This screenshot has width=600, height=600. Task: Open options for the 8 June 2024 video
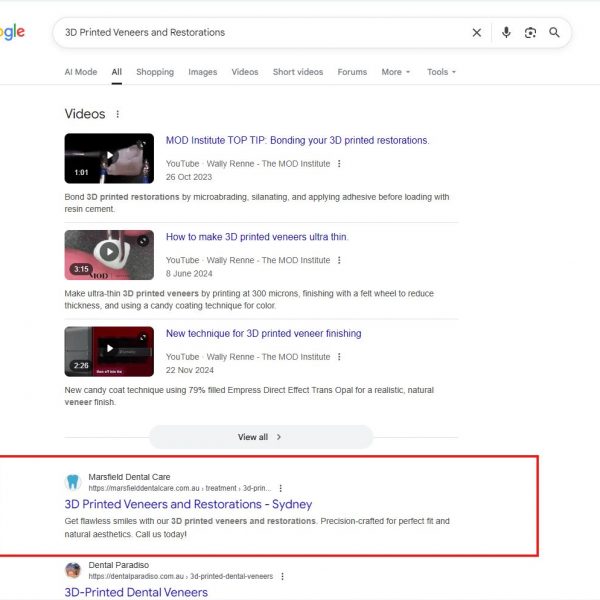coord(339,260)
